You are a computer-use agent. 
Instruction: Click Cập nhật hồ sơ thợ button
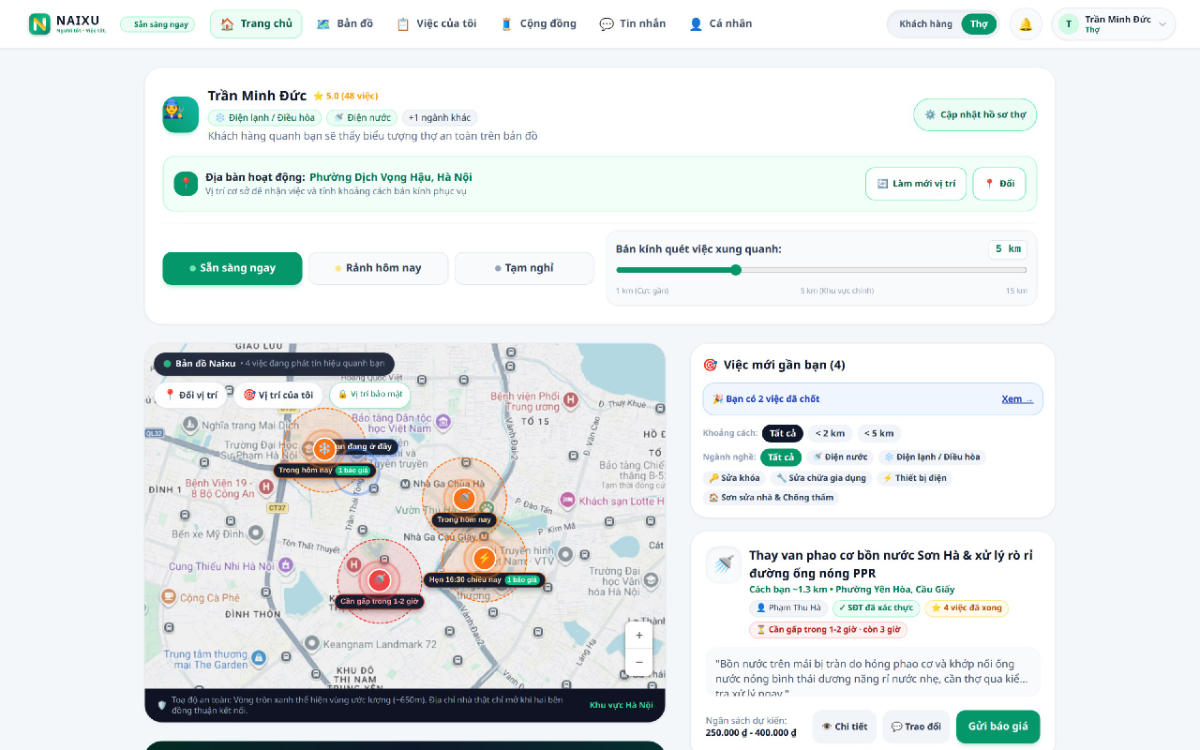pos(975,115)
